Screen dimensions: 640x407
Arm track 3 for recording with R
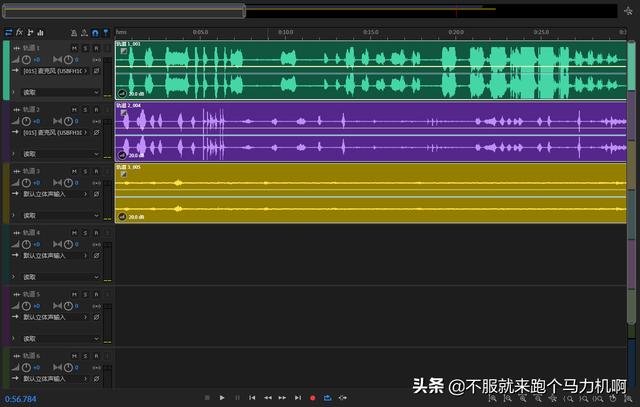click(x=95, y=170)
